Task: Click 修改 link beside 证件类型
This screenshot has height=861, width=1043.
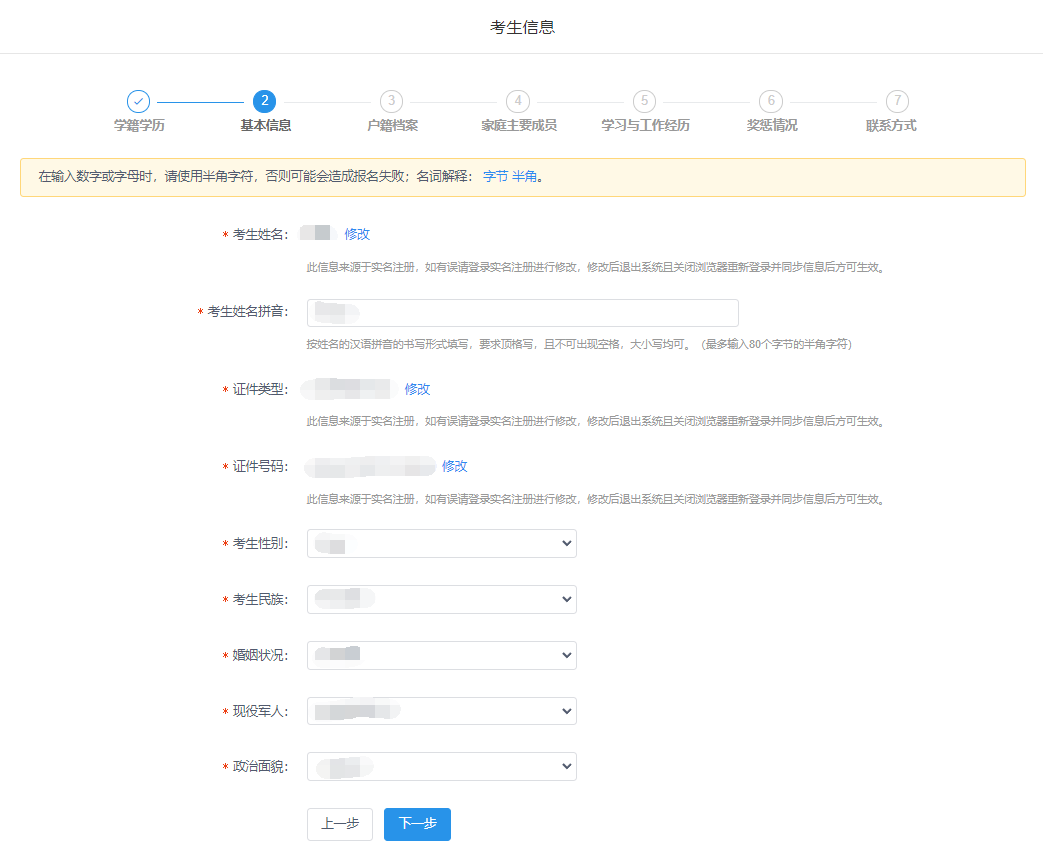Action: click(x=417, y=389)
